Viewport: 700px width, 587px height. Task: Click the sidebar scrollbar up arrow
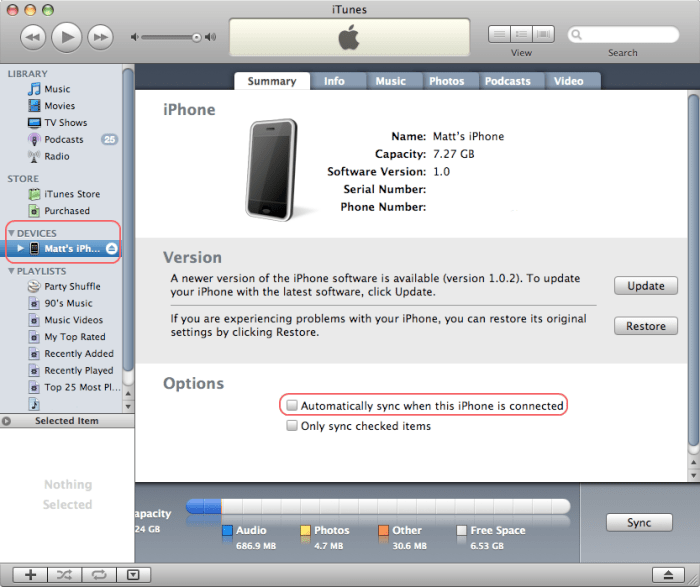click(x=128, y=393)
